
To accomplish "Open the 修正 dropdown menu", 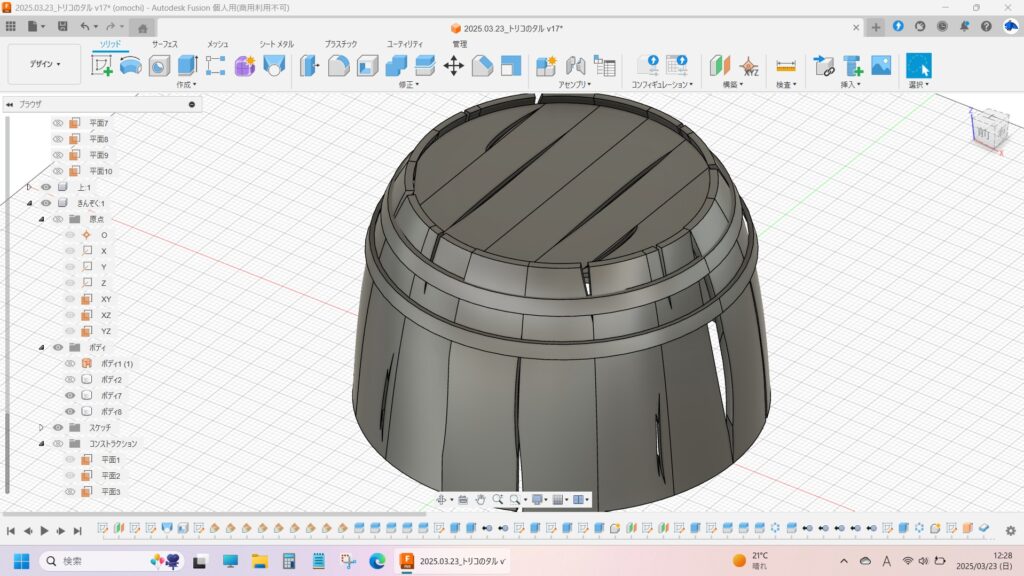I will [408, 85].
